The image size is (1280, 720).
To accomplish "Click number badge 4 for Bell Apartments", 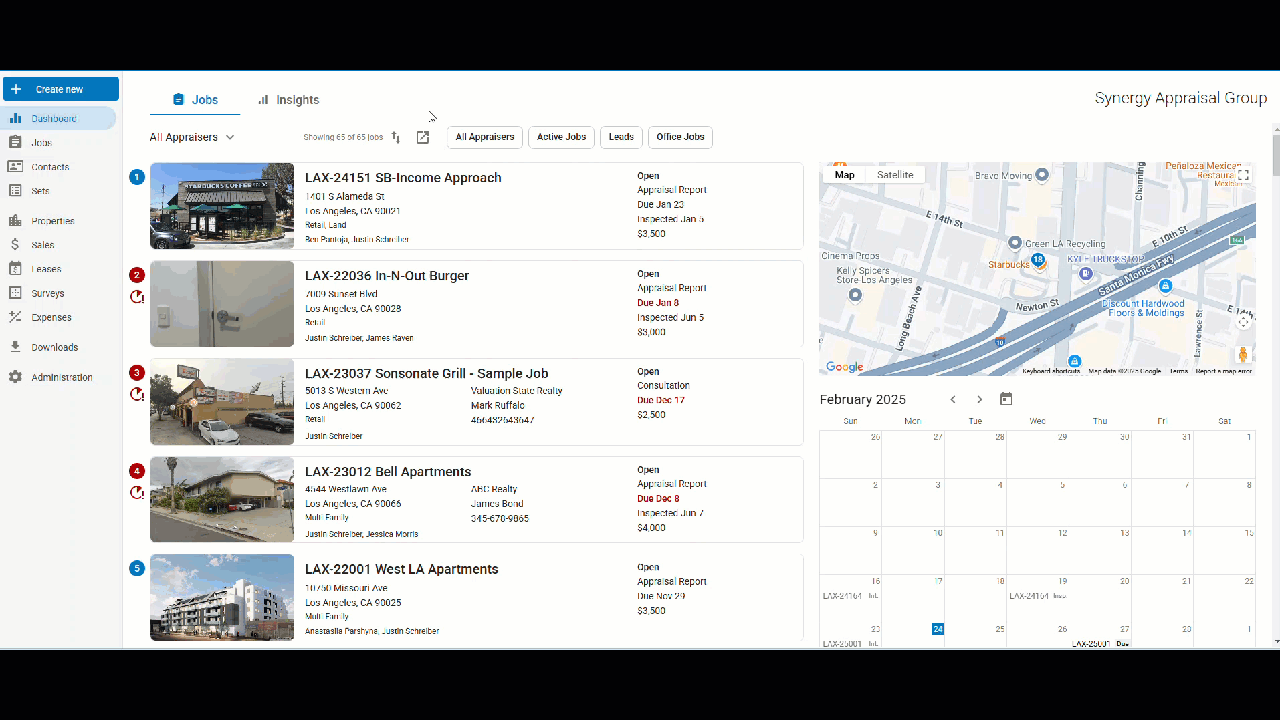I will pyautogui.click(x=137, y=471).
